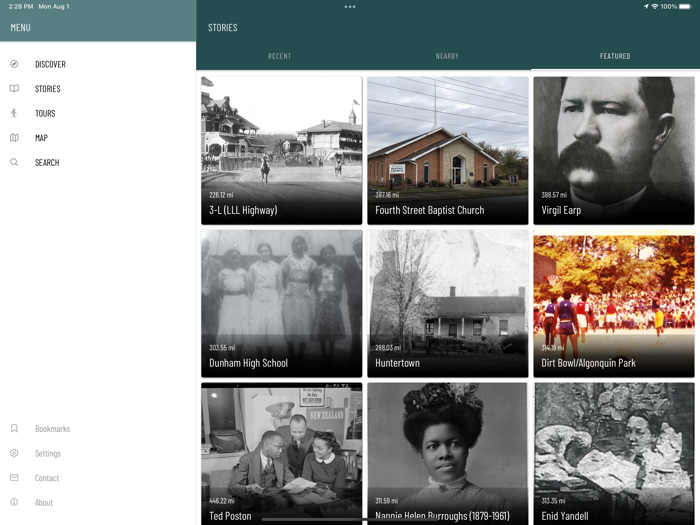The width and height of the screenshot is (700, 525).
Task: Tap the location services arrow icon
Action: [x=646, y=6]
